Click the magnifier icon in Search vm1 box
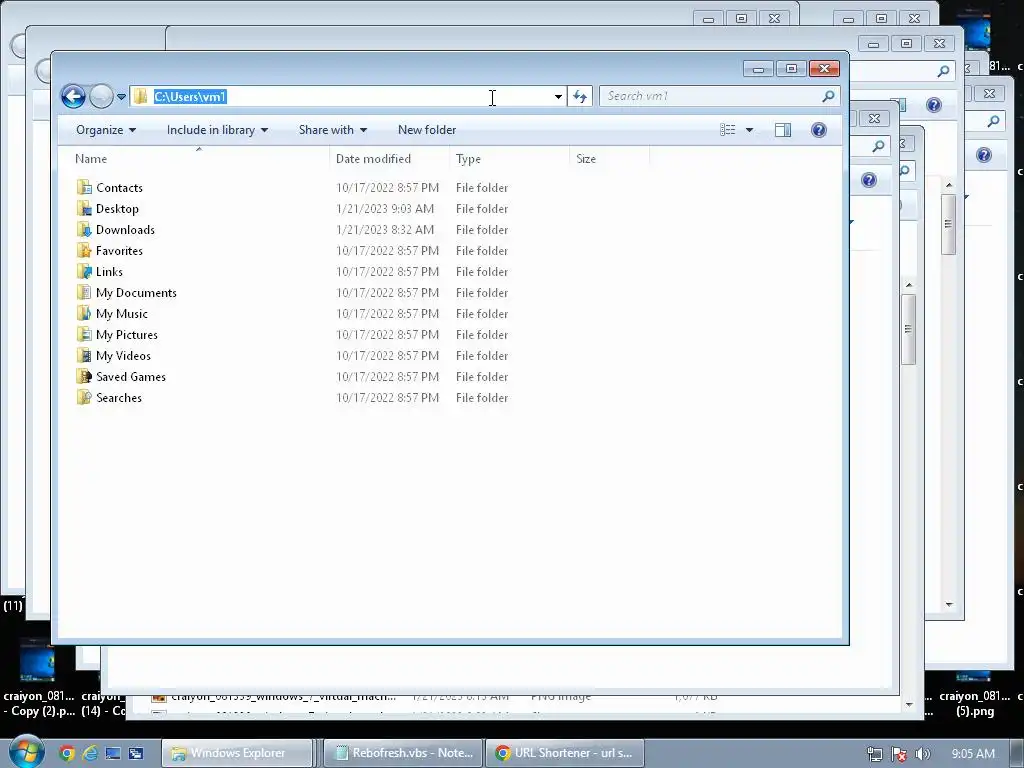Viewport: 1024px width, 768px height. (828, 96)
